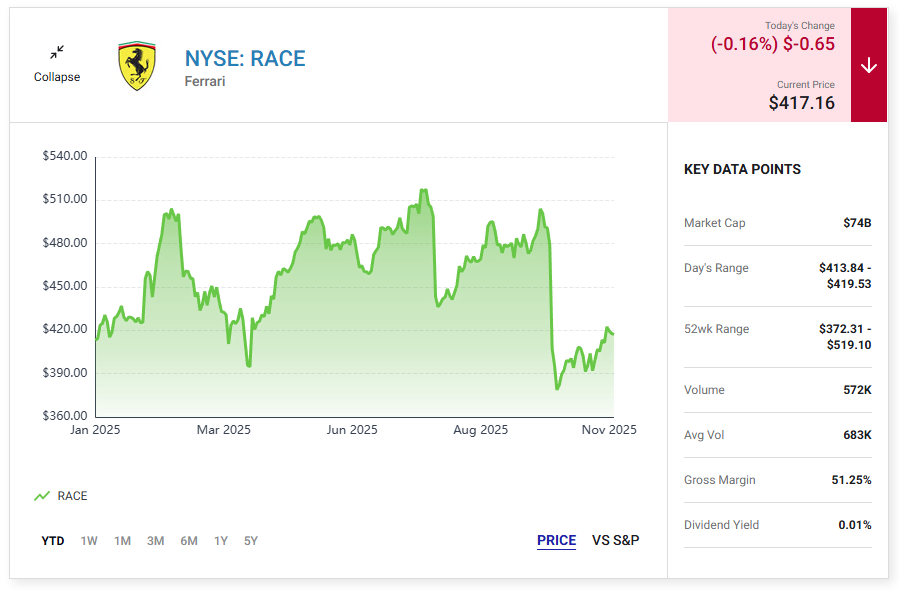Click the Ferrari prancing horse logo

[137, 66]
